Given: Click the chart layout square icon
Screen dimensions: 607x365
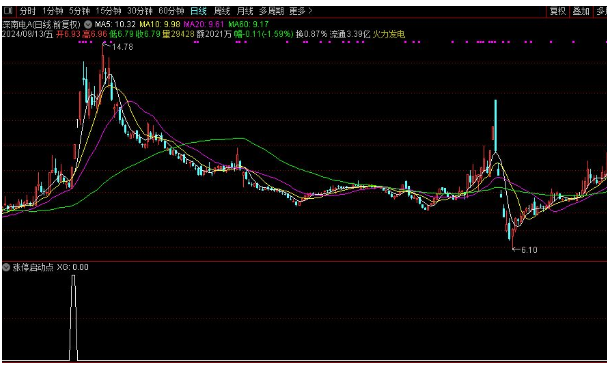Looking at the screenshot, I should [8, 11].
